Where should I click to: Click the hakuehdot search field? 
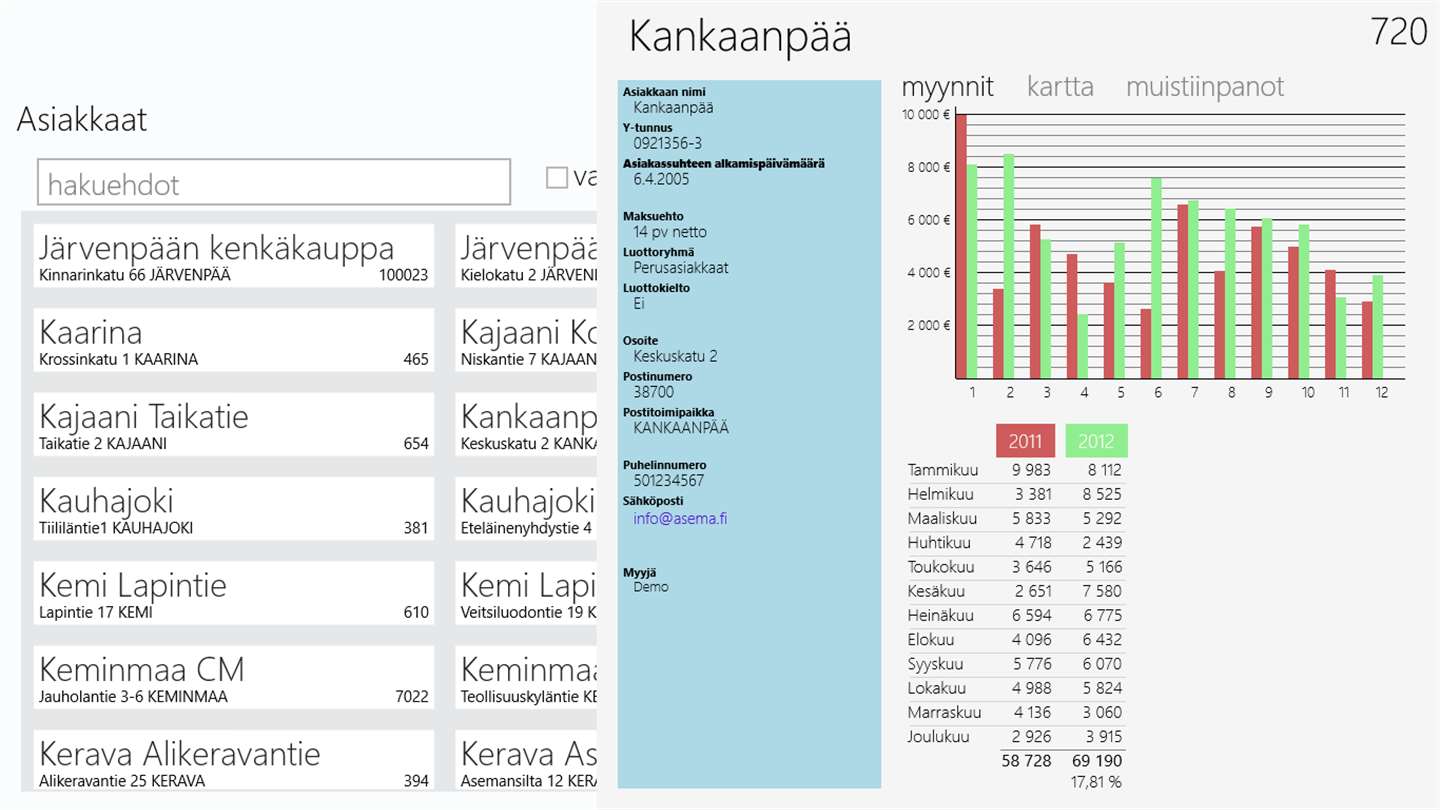(273, 184)
